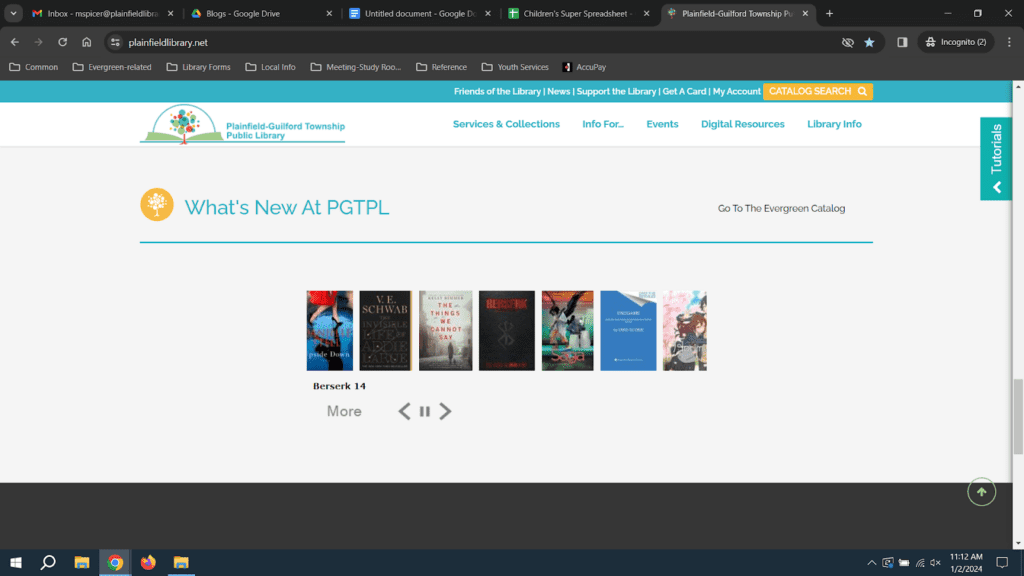Open the Library Forms bookmarks folder
This screenshot has height=576, width=1024.
pos(199,67)
